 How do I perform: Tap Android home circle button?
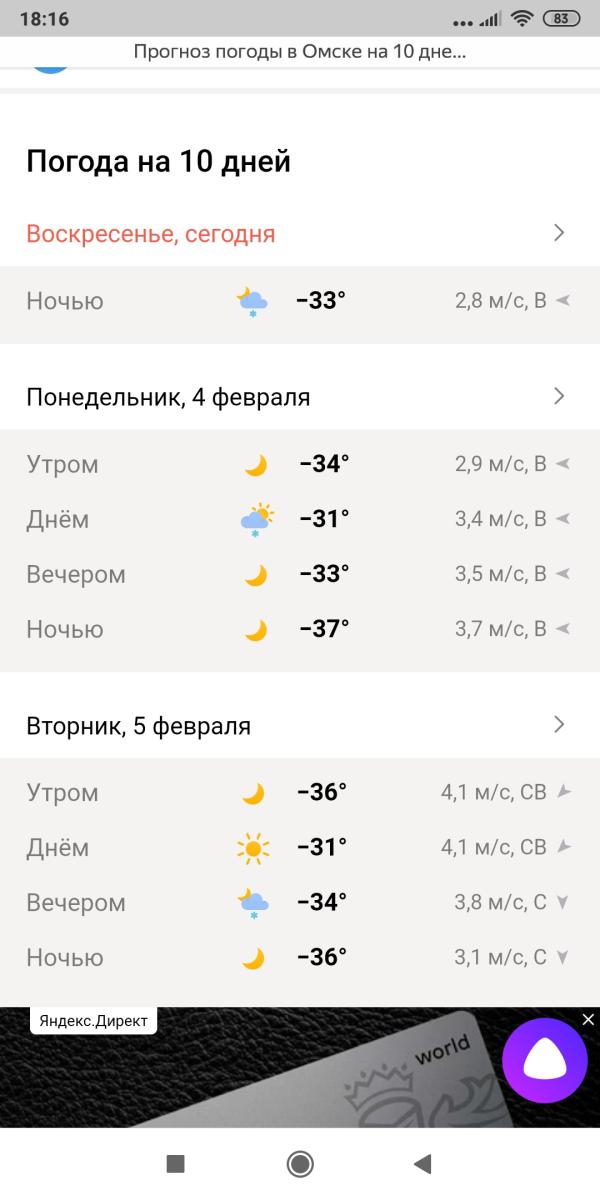[x=300, y=1164]
